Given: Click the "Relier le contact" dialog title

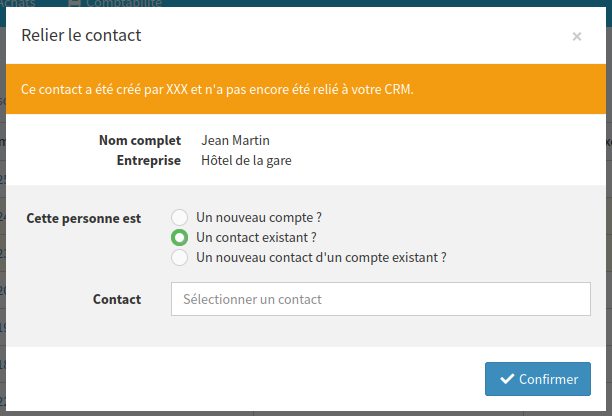Looking at the screenshot, I should pyautogui.click(x=81, y=36).
